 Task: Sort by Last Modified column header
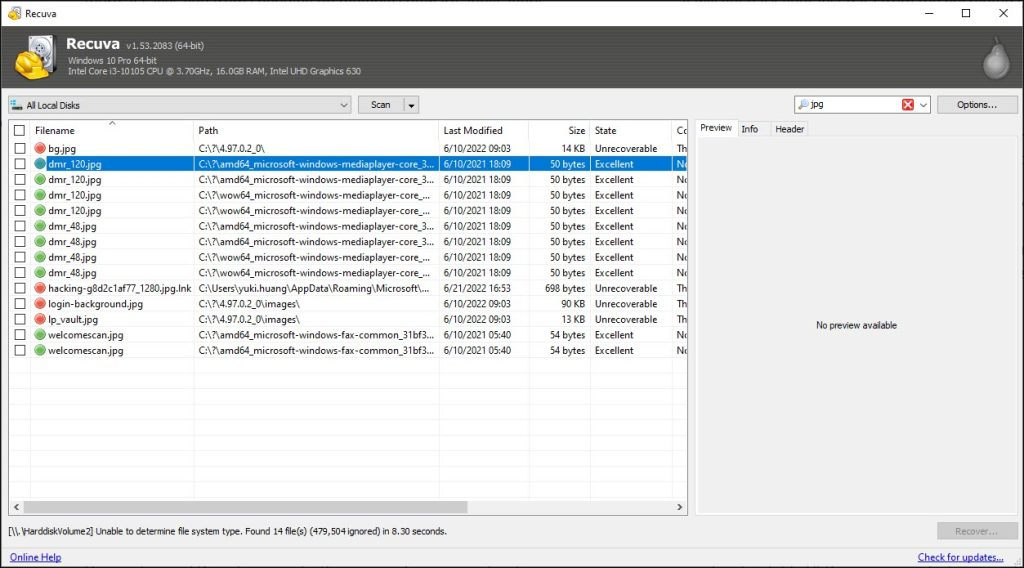pos(484,131)
